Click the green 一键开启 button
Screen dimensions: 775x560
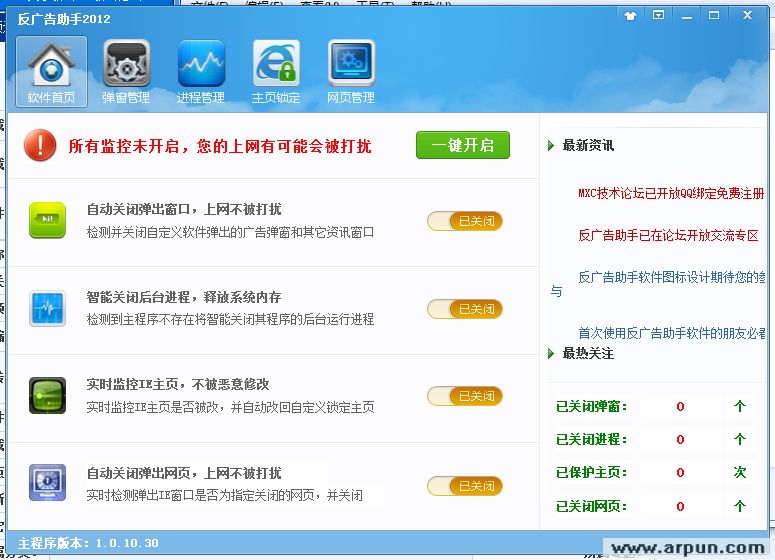[x=463, y=145]
